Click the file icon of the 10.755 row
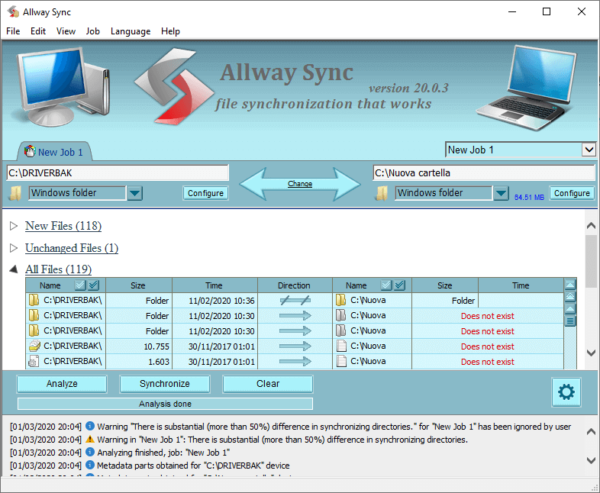The image size is (600, 493). [34, 346]
